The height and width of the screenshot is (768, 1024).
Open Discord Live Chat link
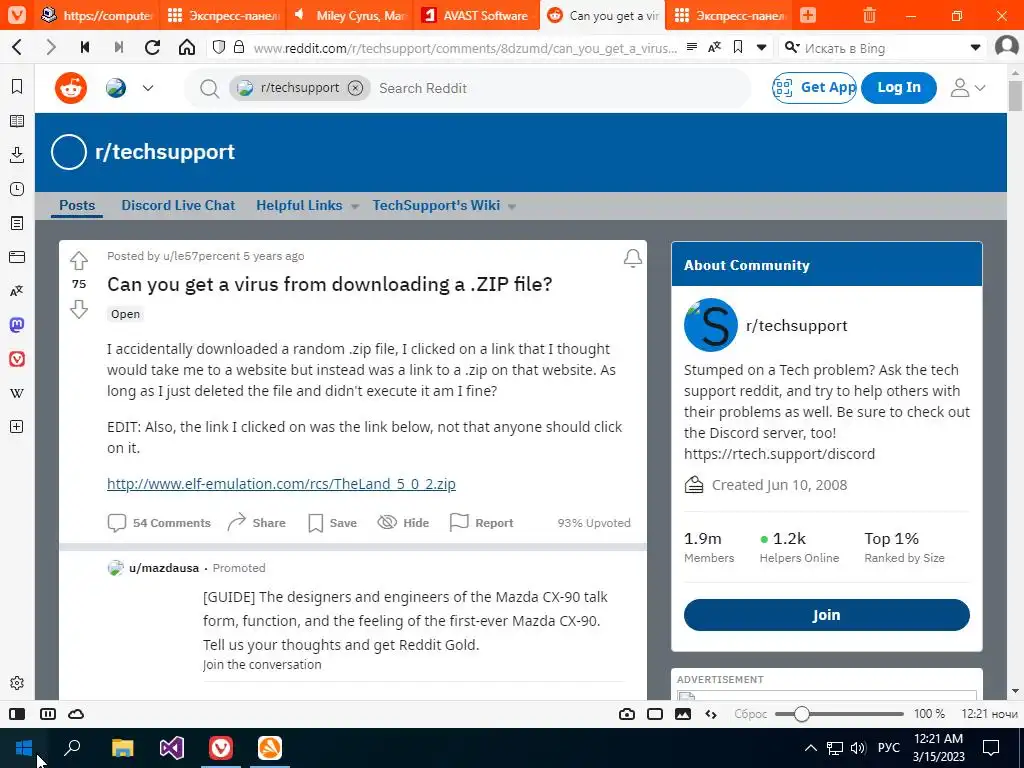click(178, 205)
